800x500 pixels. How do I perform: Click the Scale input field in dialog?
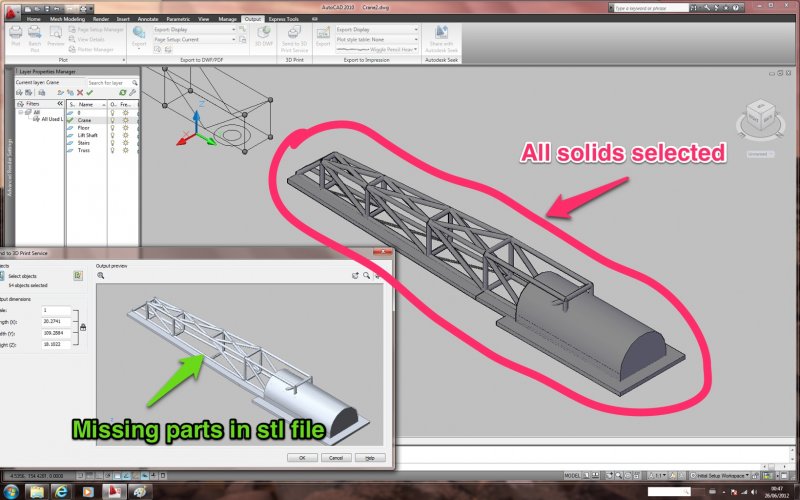[x=56, y=310]
